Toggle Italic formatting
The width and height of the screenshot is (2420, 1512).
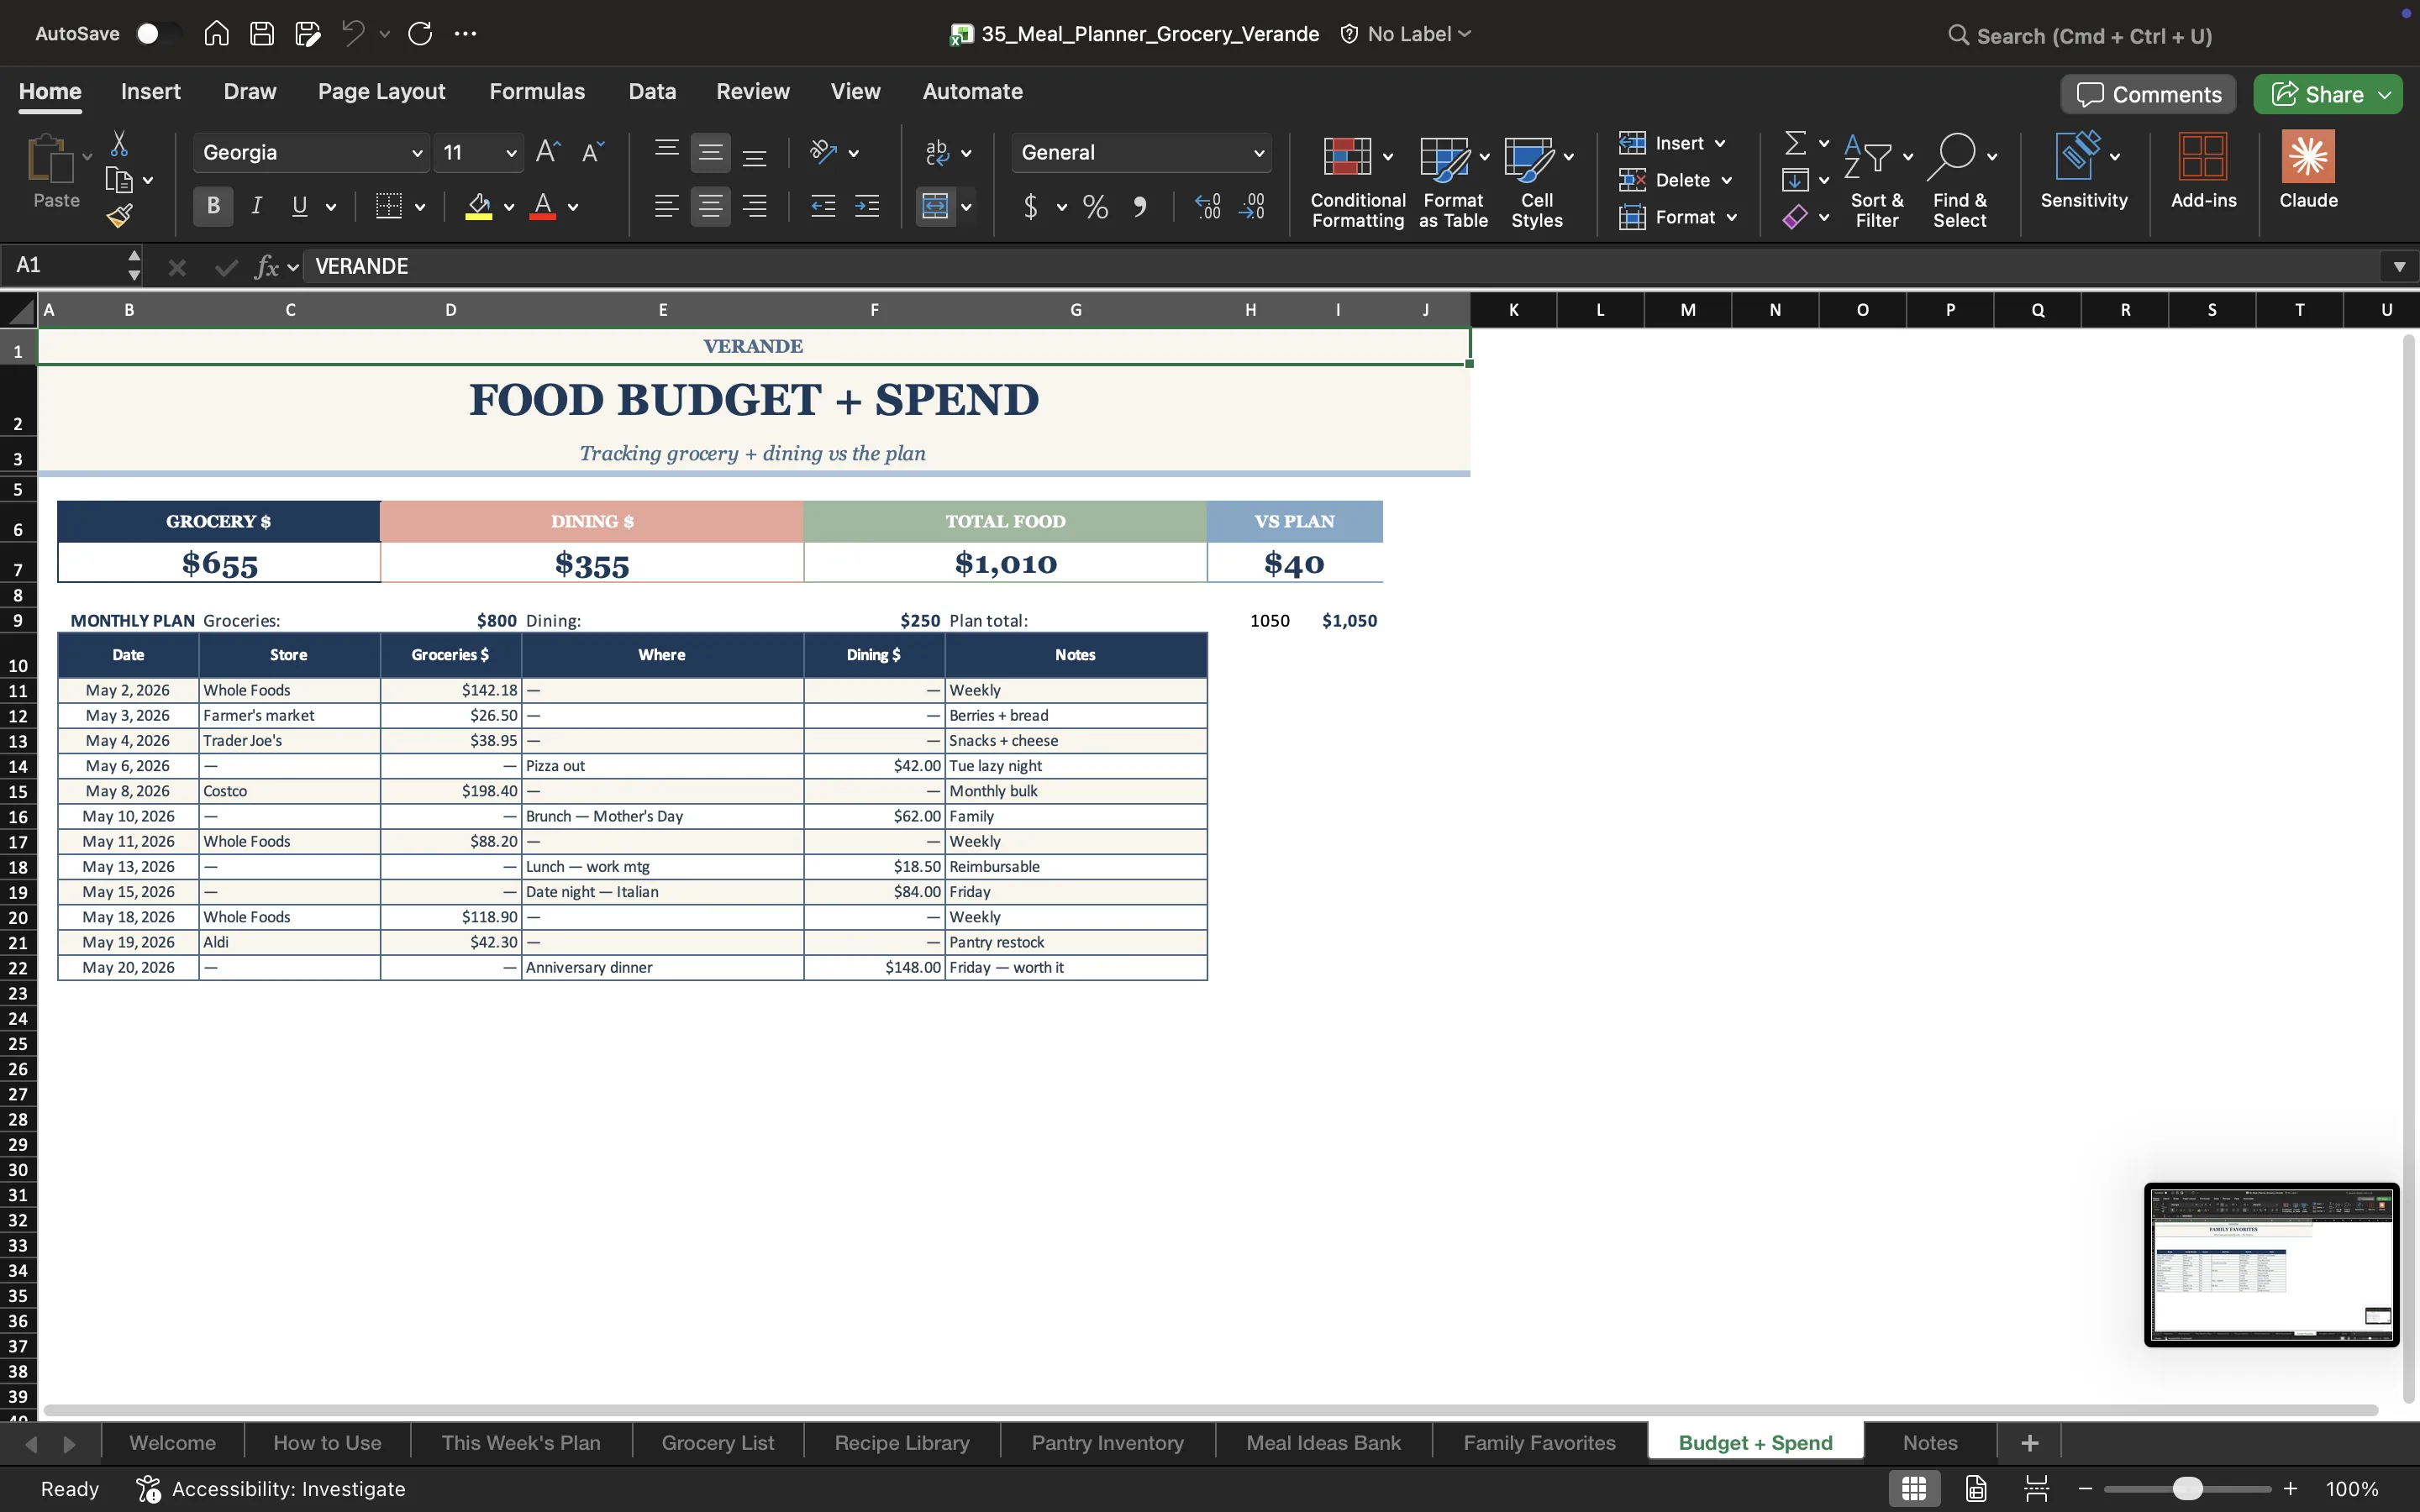pos(257,206)
